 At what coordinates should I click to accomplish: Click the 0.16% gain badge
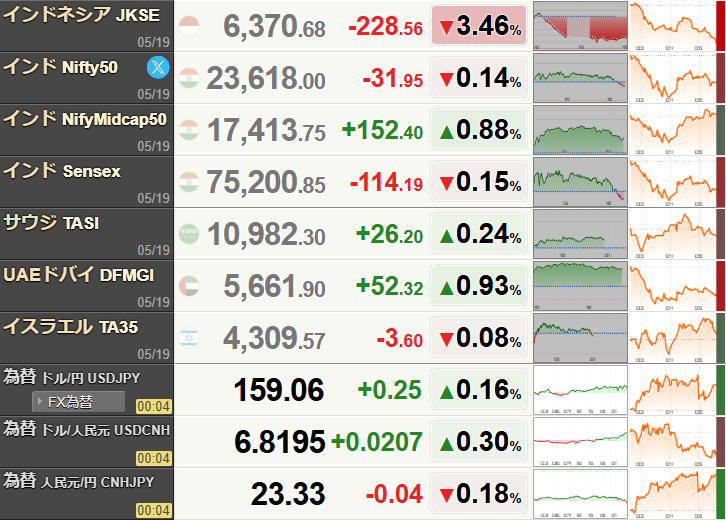479,389
